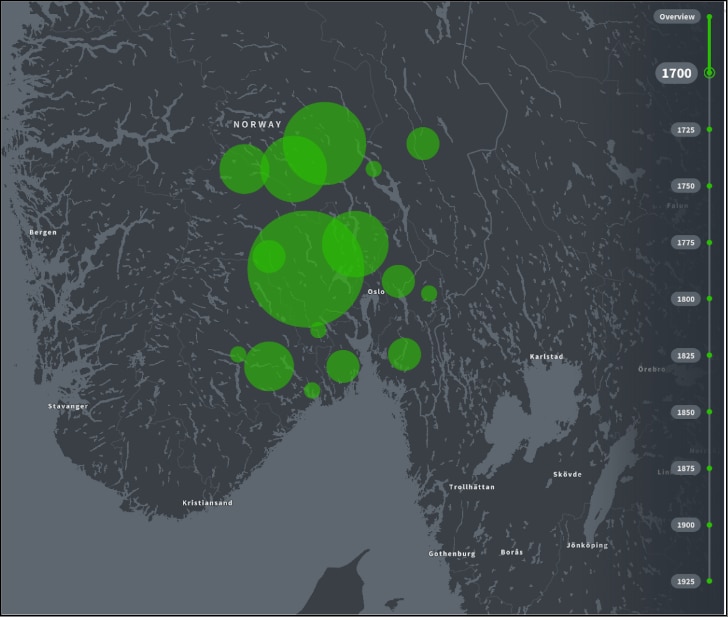Click the Kristiansand city label on the map
The image size is (728, 617).
[x=207, y=503]
